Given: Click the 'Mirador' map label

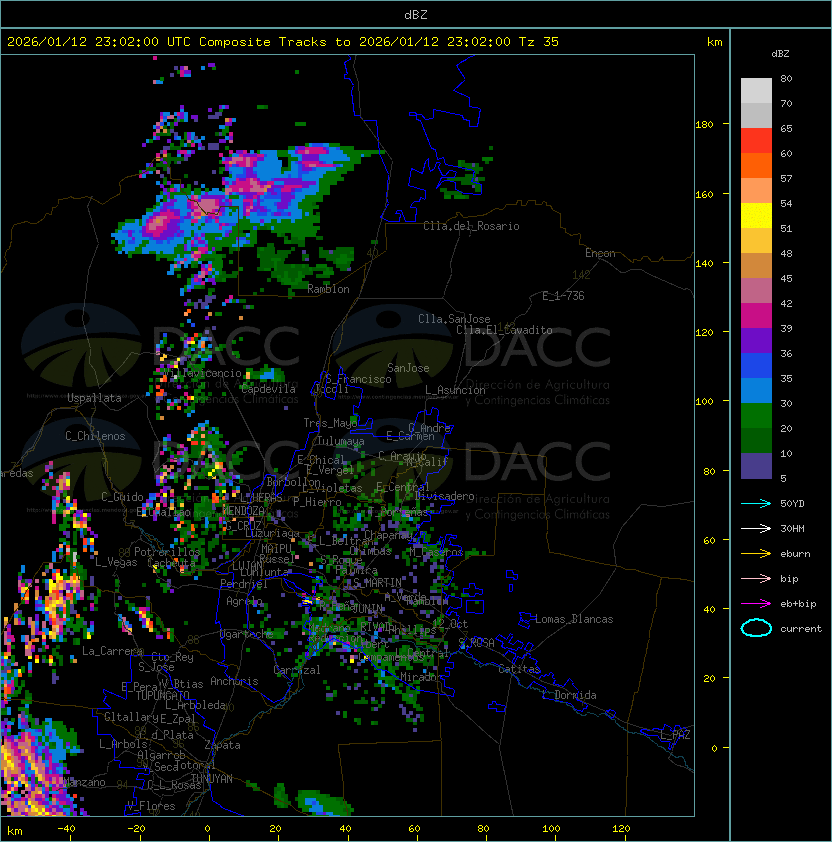Looking at the screenshot, I should tap(420, 677).
